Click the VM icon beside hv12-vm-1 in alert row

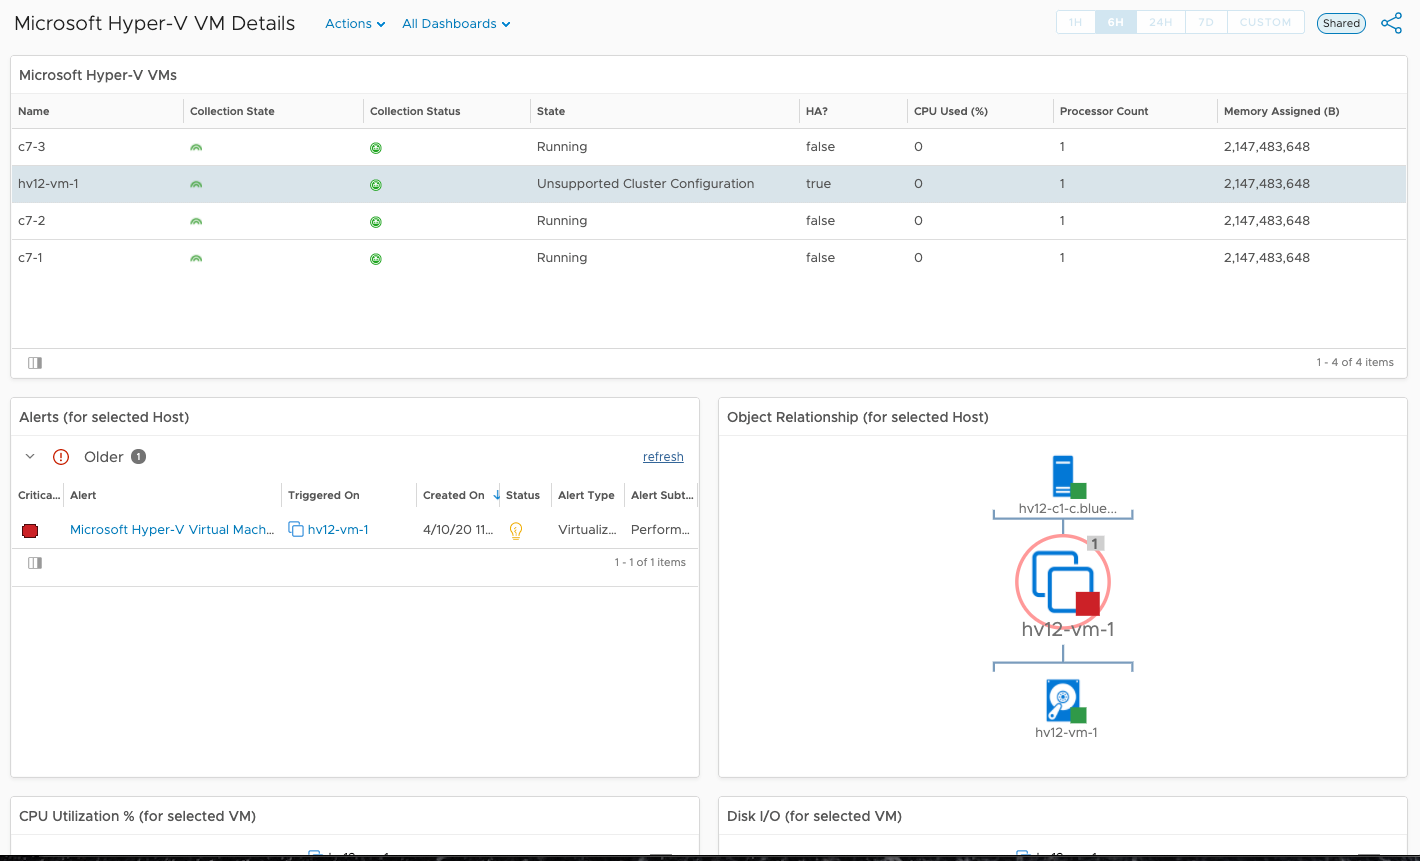[296, 529]
